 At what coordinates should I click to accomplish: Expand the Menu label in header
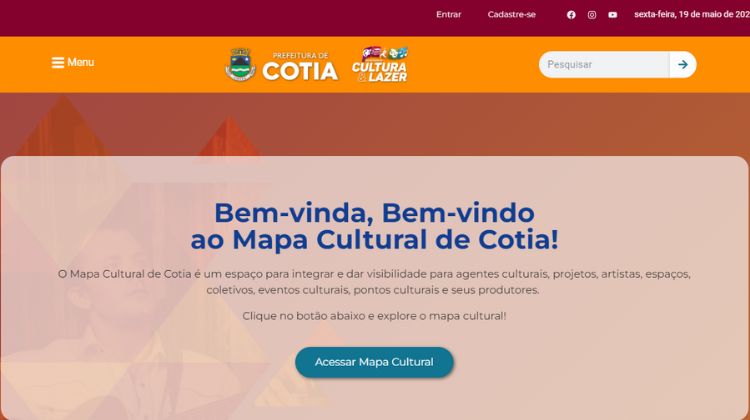[x=80, y=62]
